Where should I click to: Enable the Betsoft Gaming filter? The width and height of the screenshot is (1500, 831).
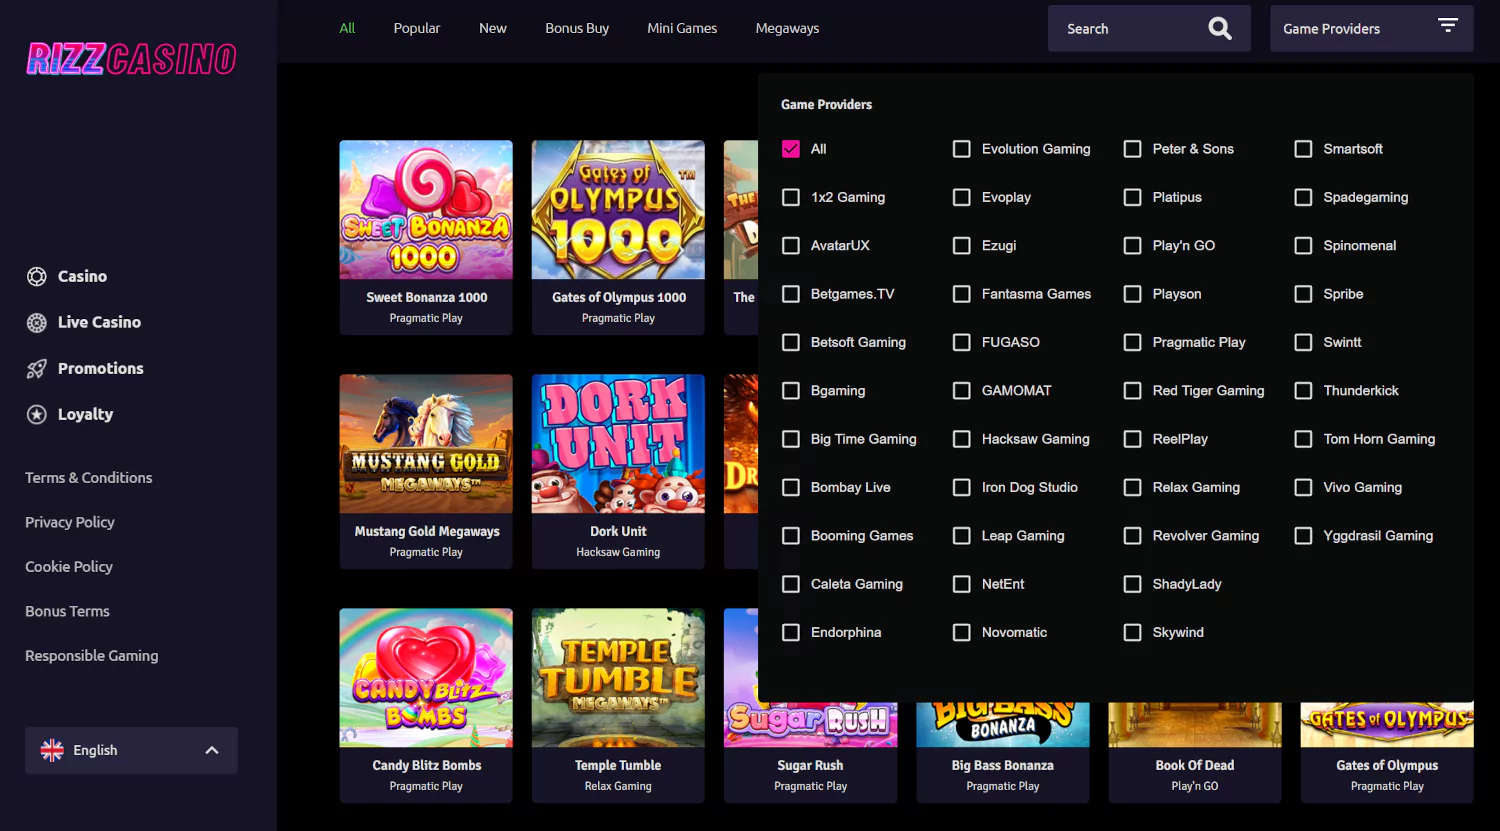(x=791, y=343)
